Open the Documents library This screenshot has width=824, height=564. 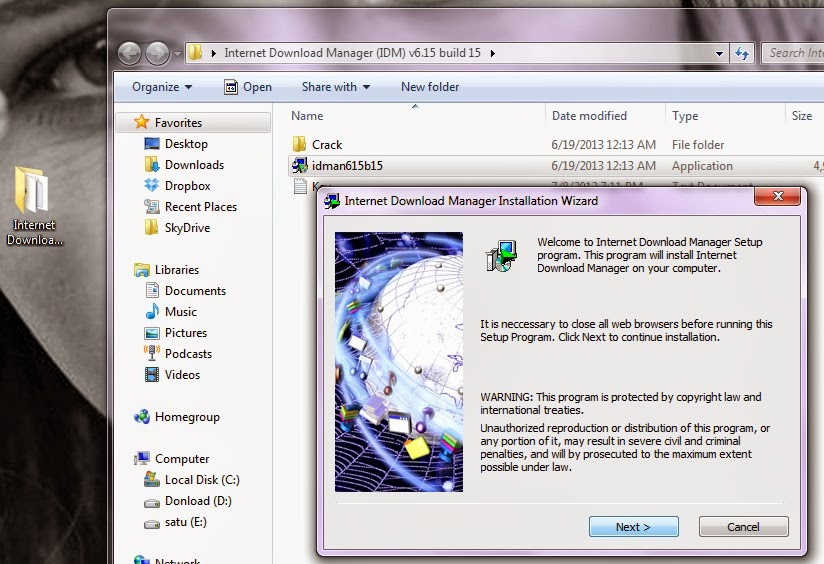tap(195, 291)
